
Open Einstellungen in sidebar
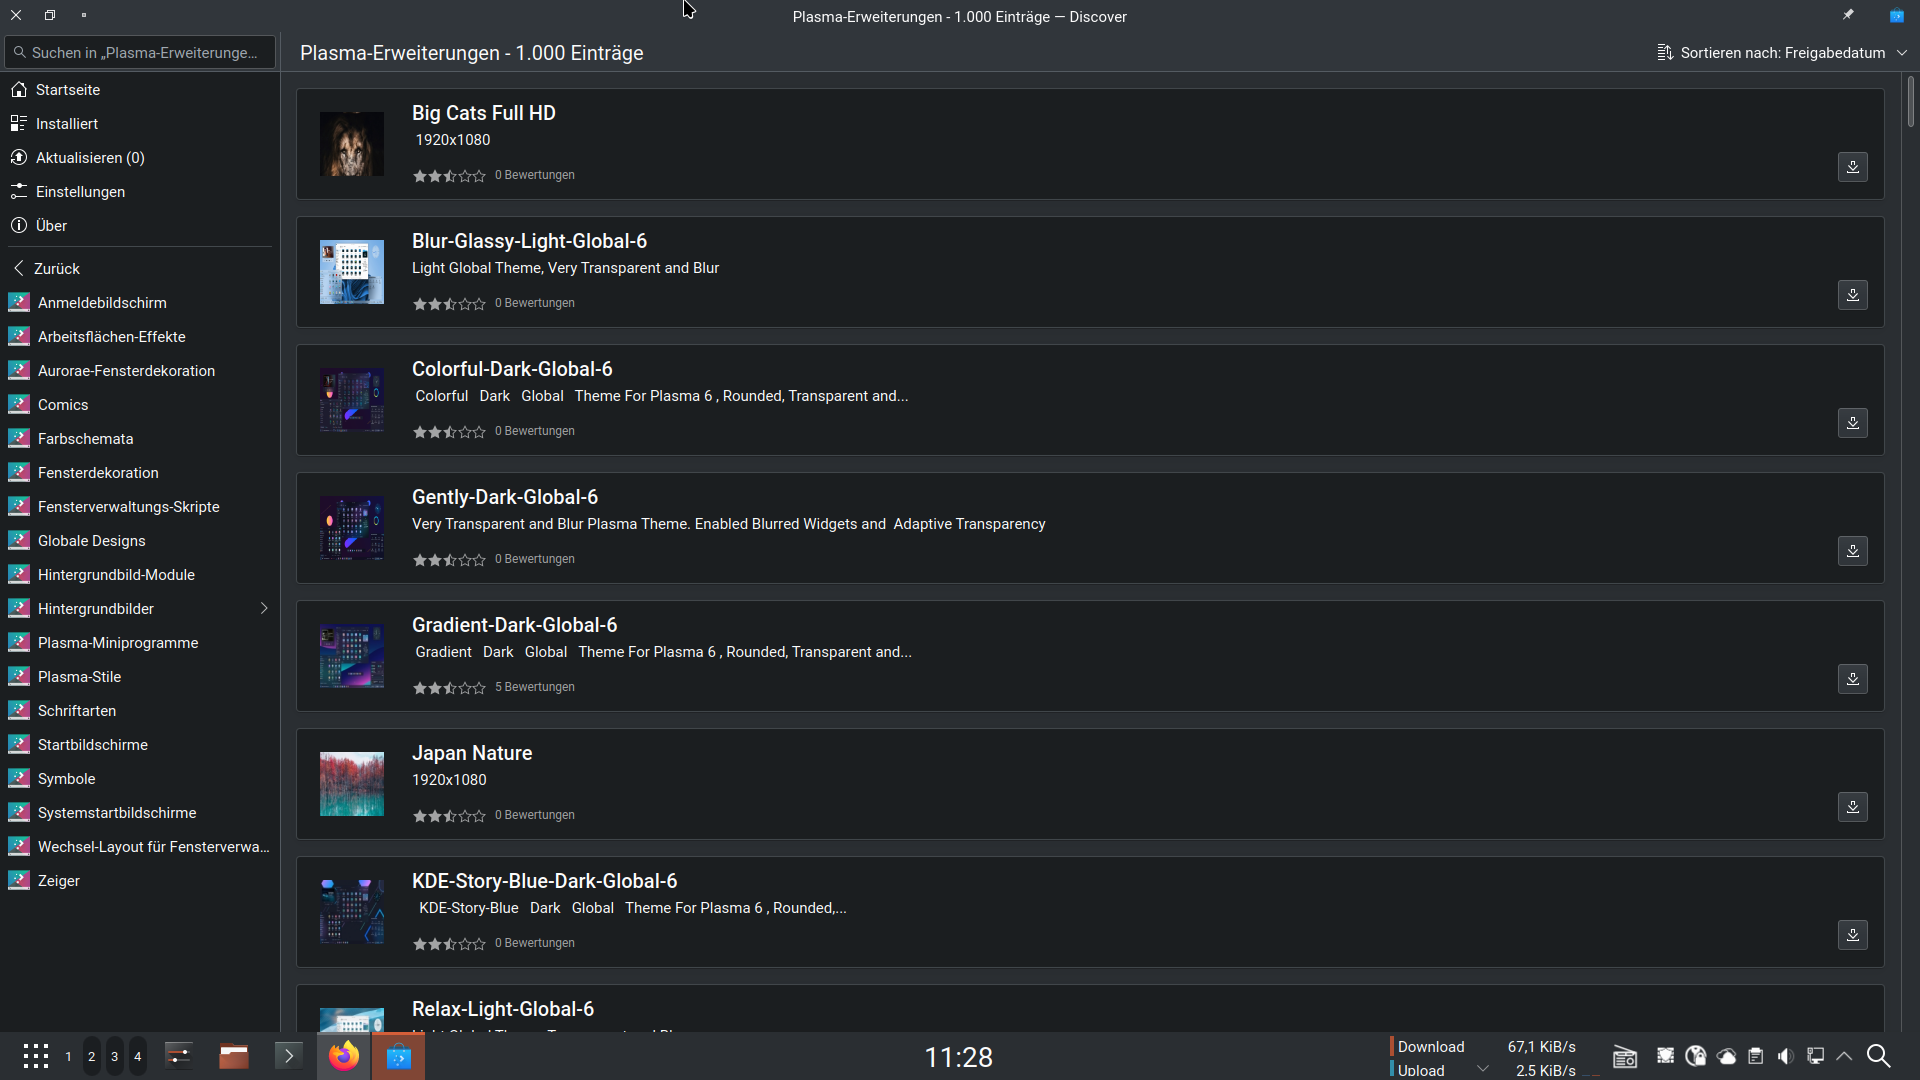(140, 192)
